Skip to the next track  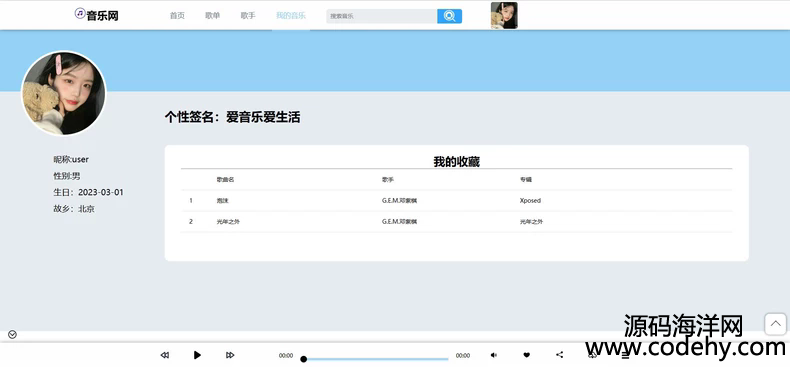230,355
